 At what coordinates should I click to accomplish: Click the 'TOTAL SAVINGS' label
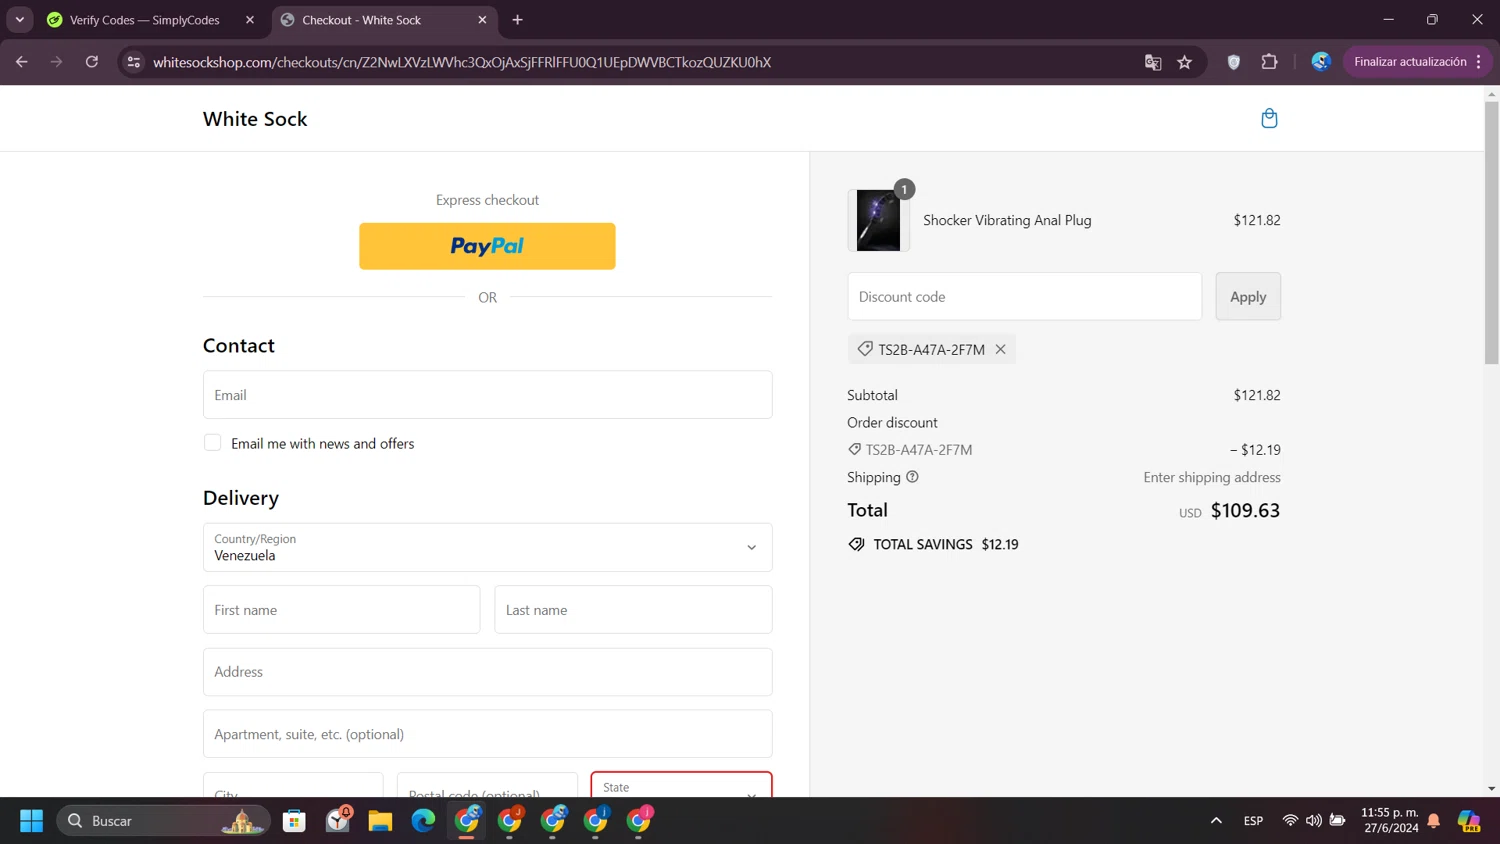point(923,545)
